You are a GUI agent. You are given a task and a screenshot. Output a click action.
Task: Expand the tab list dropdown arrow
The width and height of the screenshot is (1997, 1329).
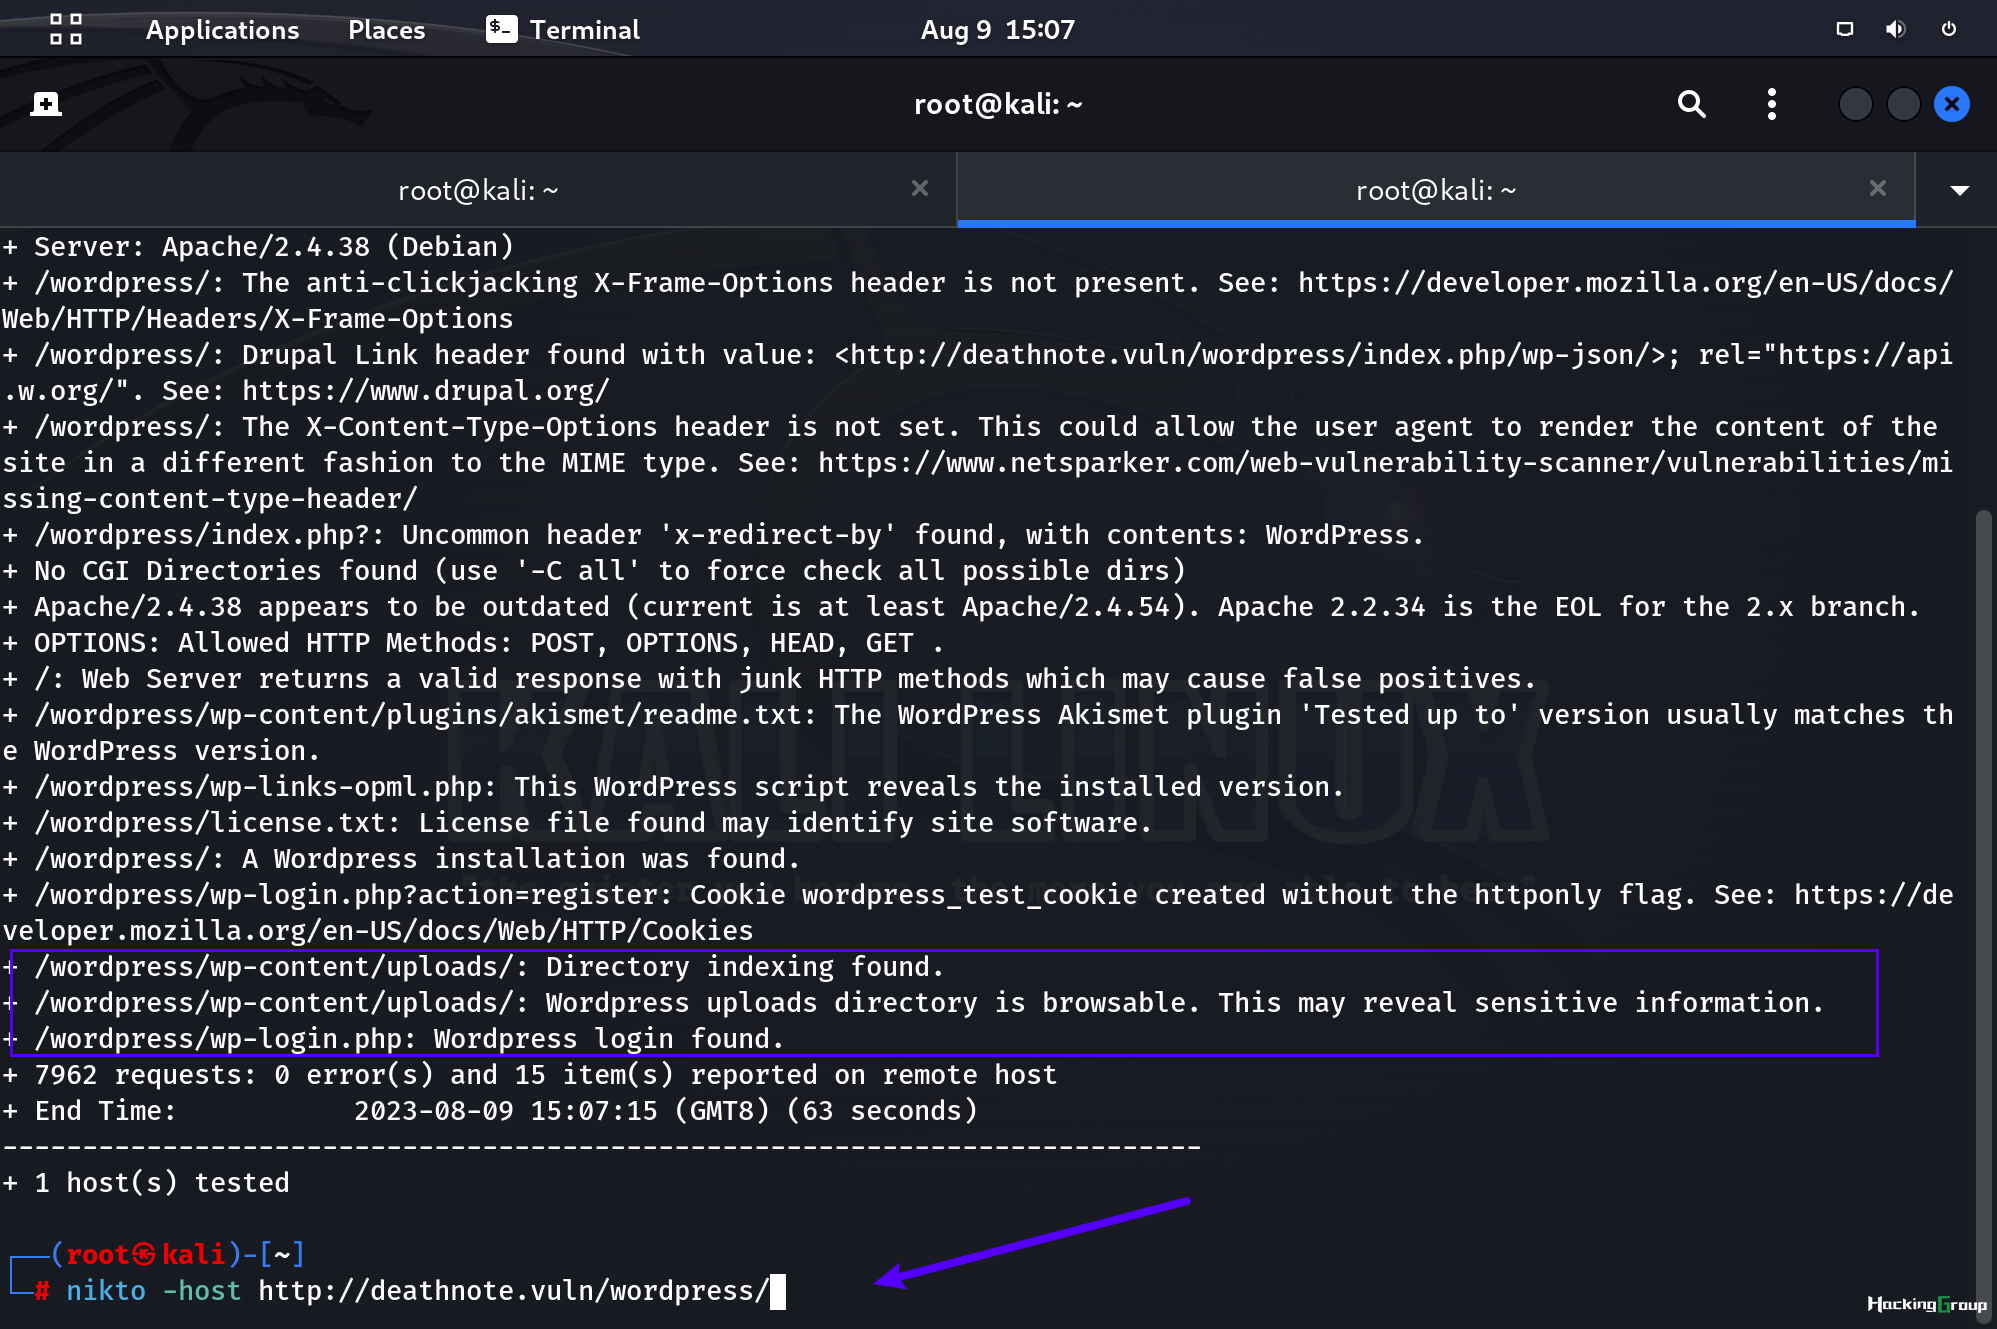(x=1959, y=190)
